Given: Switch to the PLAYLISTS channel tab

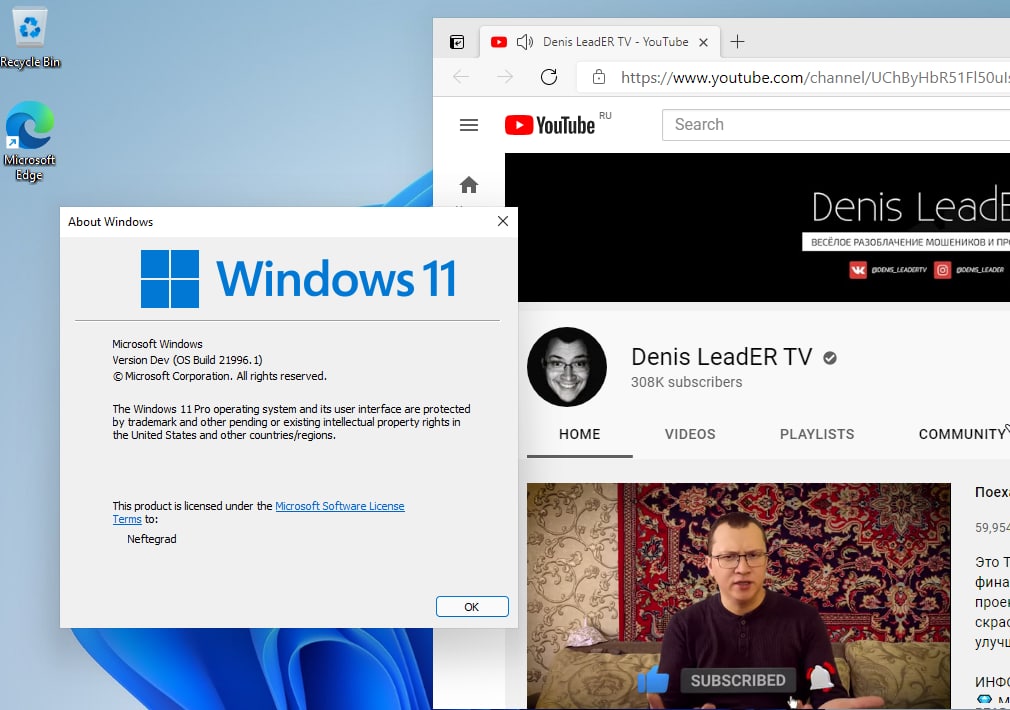Looking at the screenshot, I should (817, 434).
